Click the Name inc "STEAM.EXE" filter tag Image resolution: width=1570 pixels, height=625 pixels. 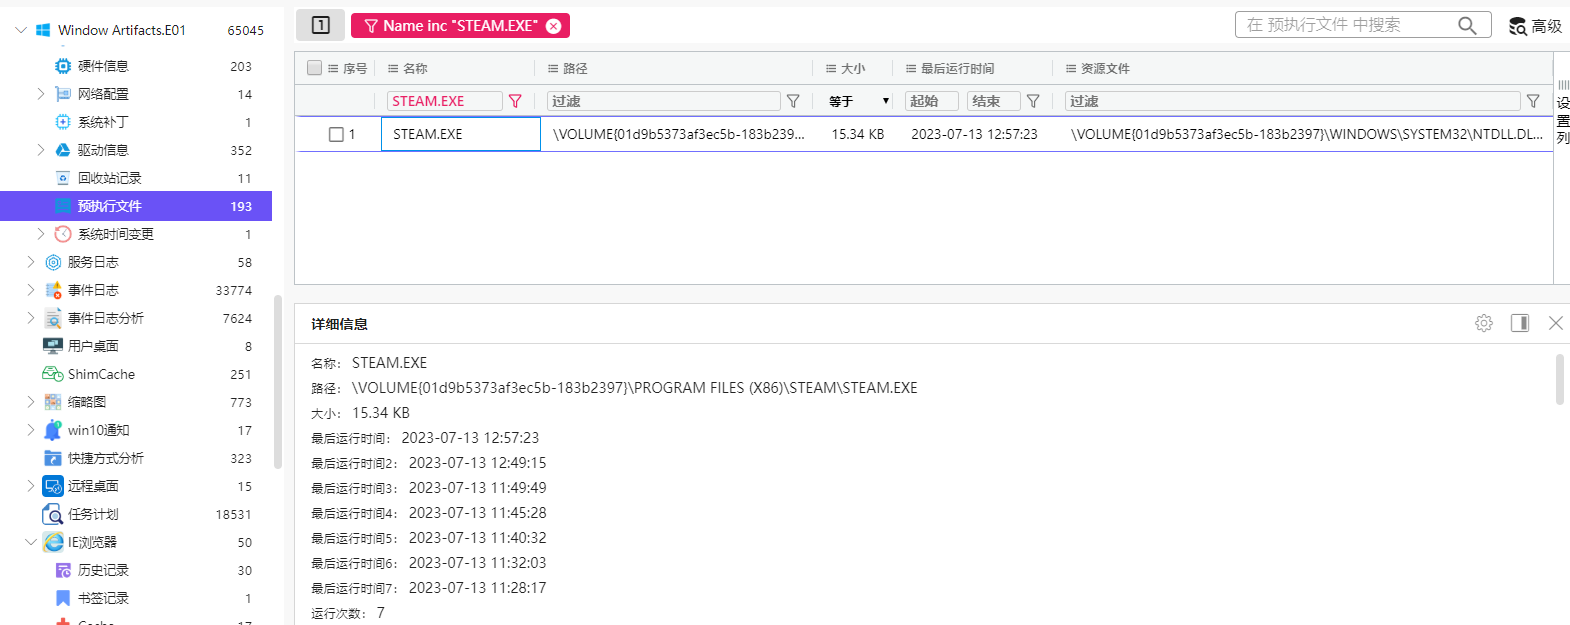460,26
